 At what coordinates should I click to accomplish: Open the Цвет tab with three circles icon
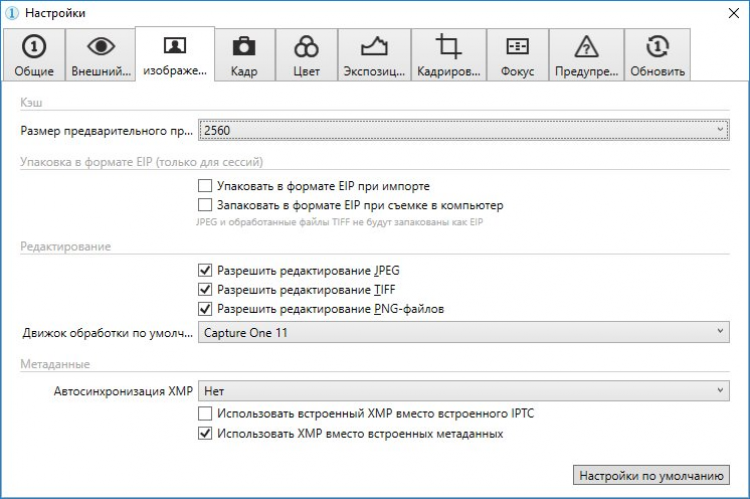tap(306, 46)
